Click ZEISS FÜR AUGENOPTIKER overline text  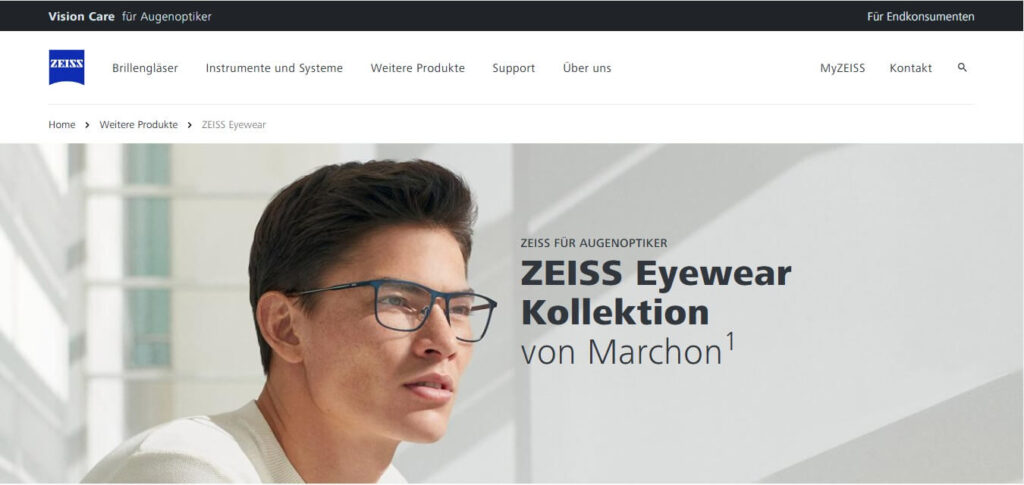click(594, 243)
